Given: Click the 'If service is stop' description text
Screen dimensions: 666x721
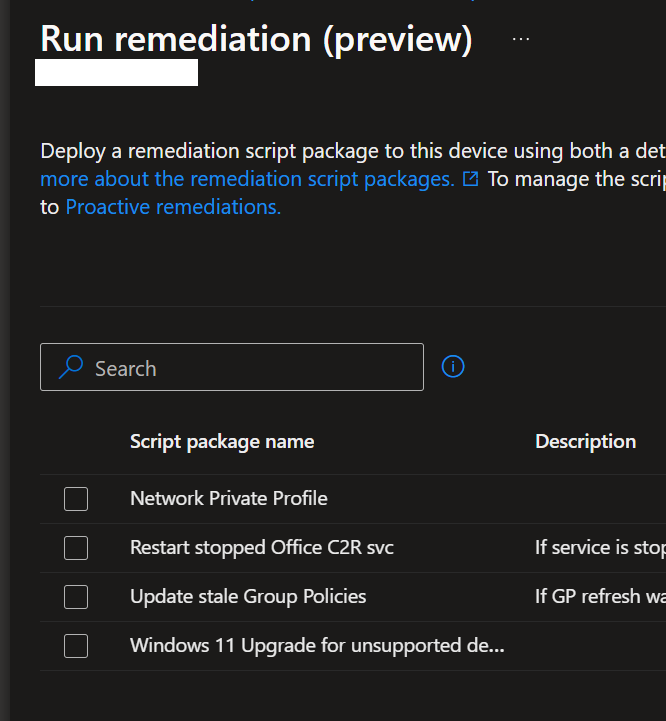Looking at the screenshot, I should 599,547.
